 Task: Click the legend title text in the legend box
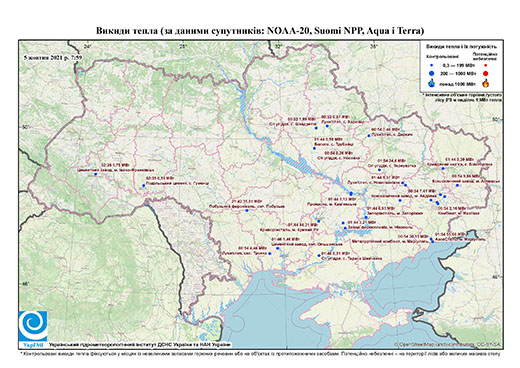463,47
